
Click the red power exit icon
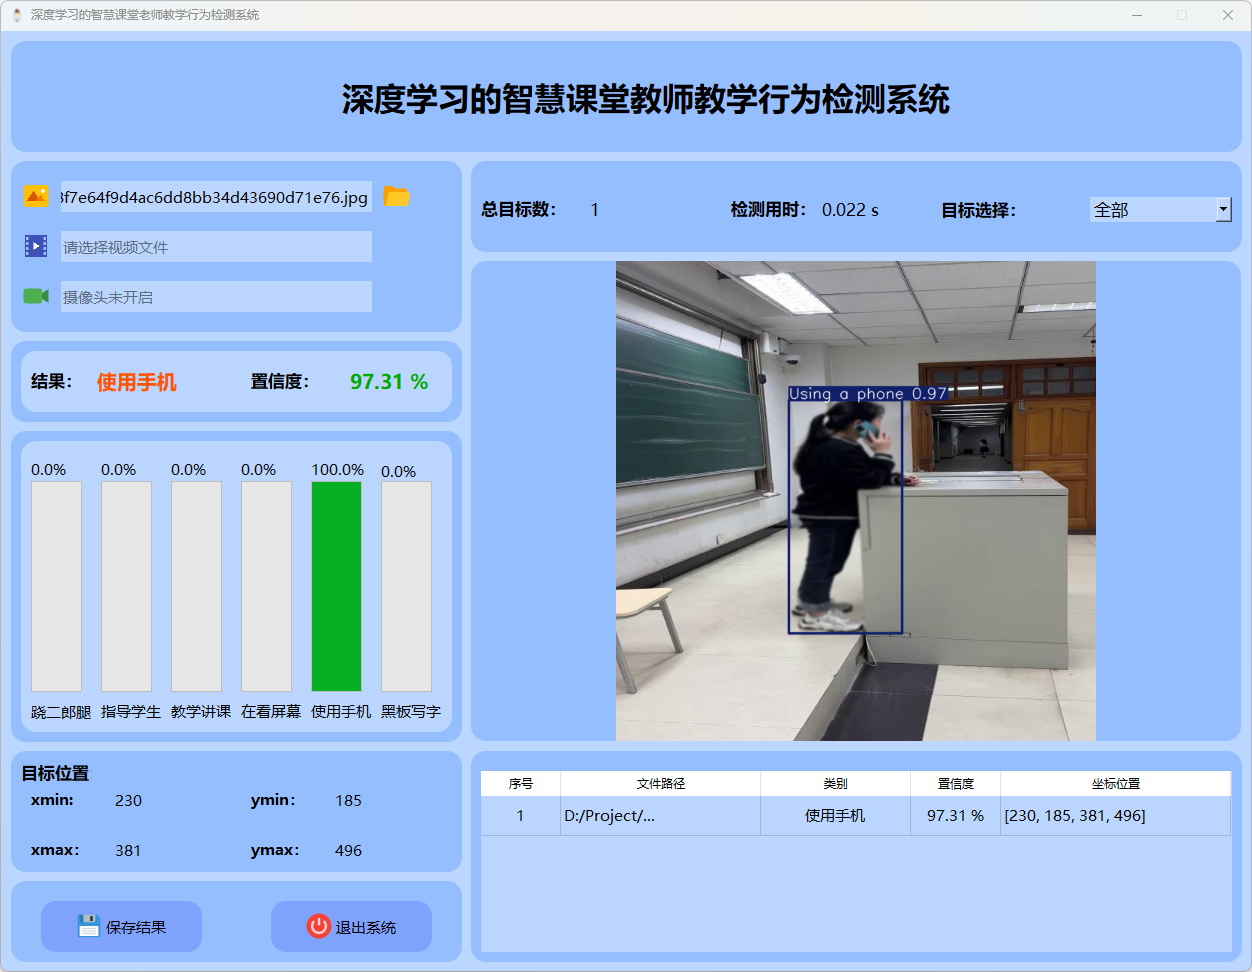(318, 926)
